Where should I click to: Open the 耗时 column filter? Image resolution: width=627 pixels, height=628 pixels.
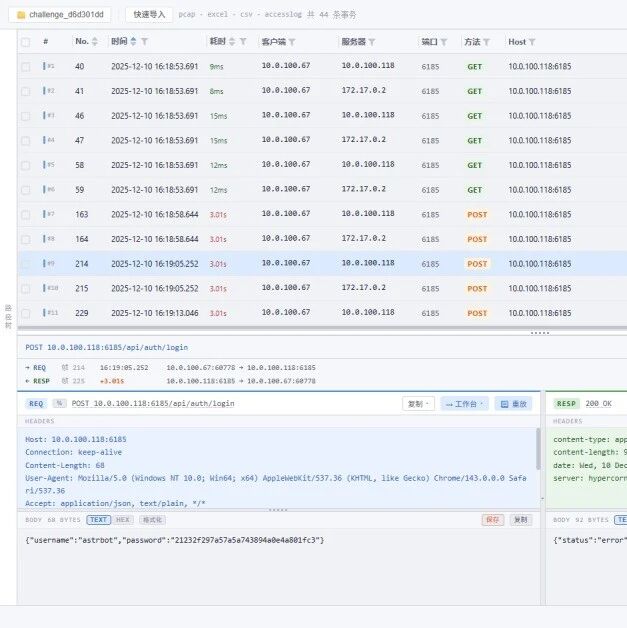click(x=243, y=41)
